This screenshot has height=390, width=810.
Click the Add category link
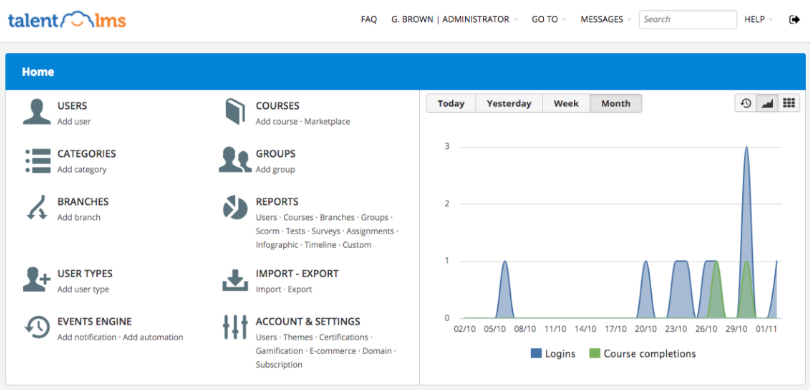[82, 169]
